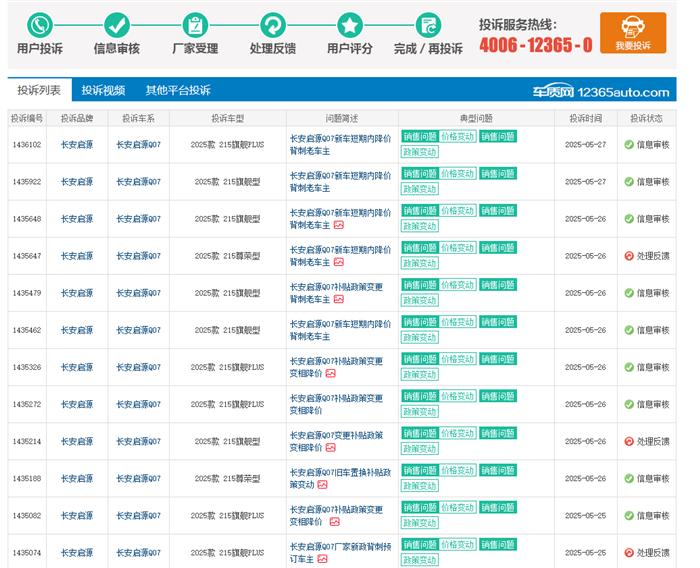The image size is (700, 568).
Task: Click the orange 我要投诉 button
Action: pos(633,33)
